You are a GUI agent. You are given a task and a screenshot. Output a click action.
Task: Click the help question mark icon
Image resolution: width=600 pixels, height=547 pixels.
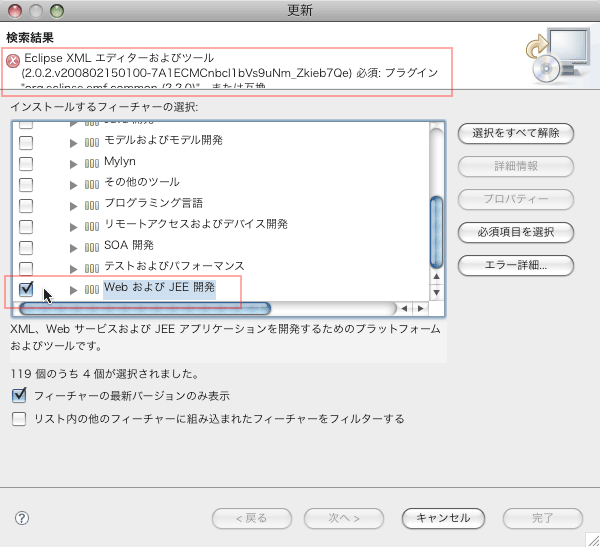click(22, 518)
